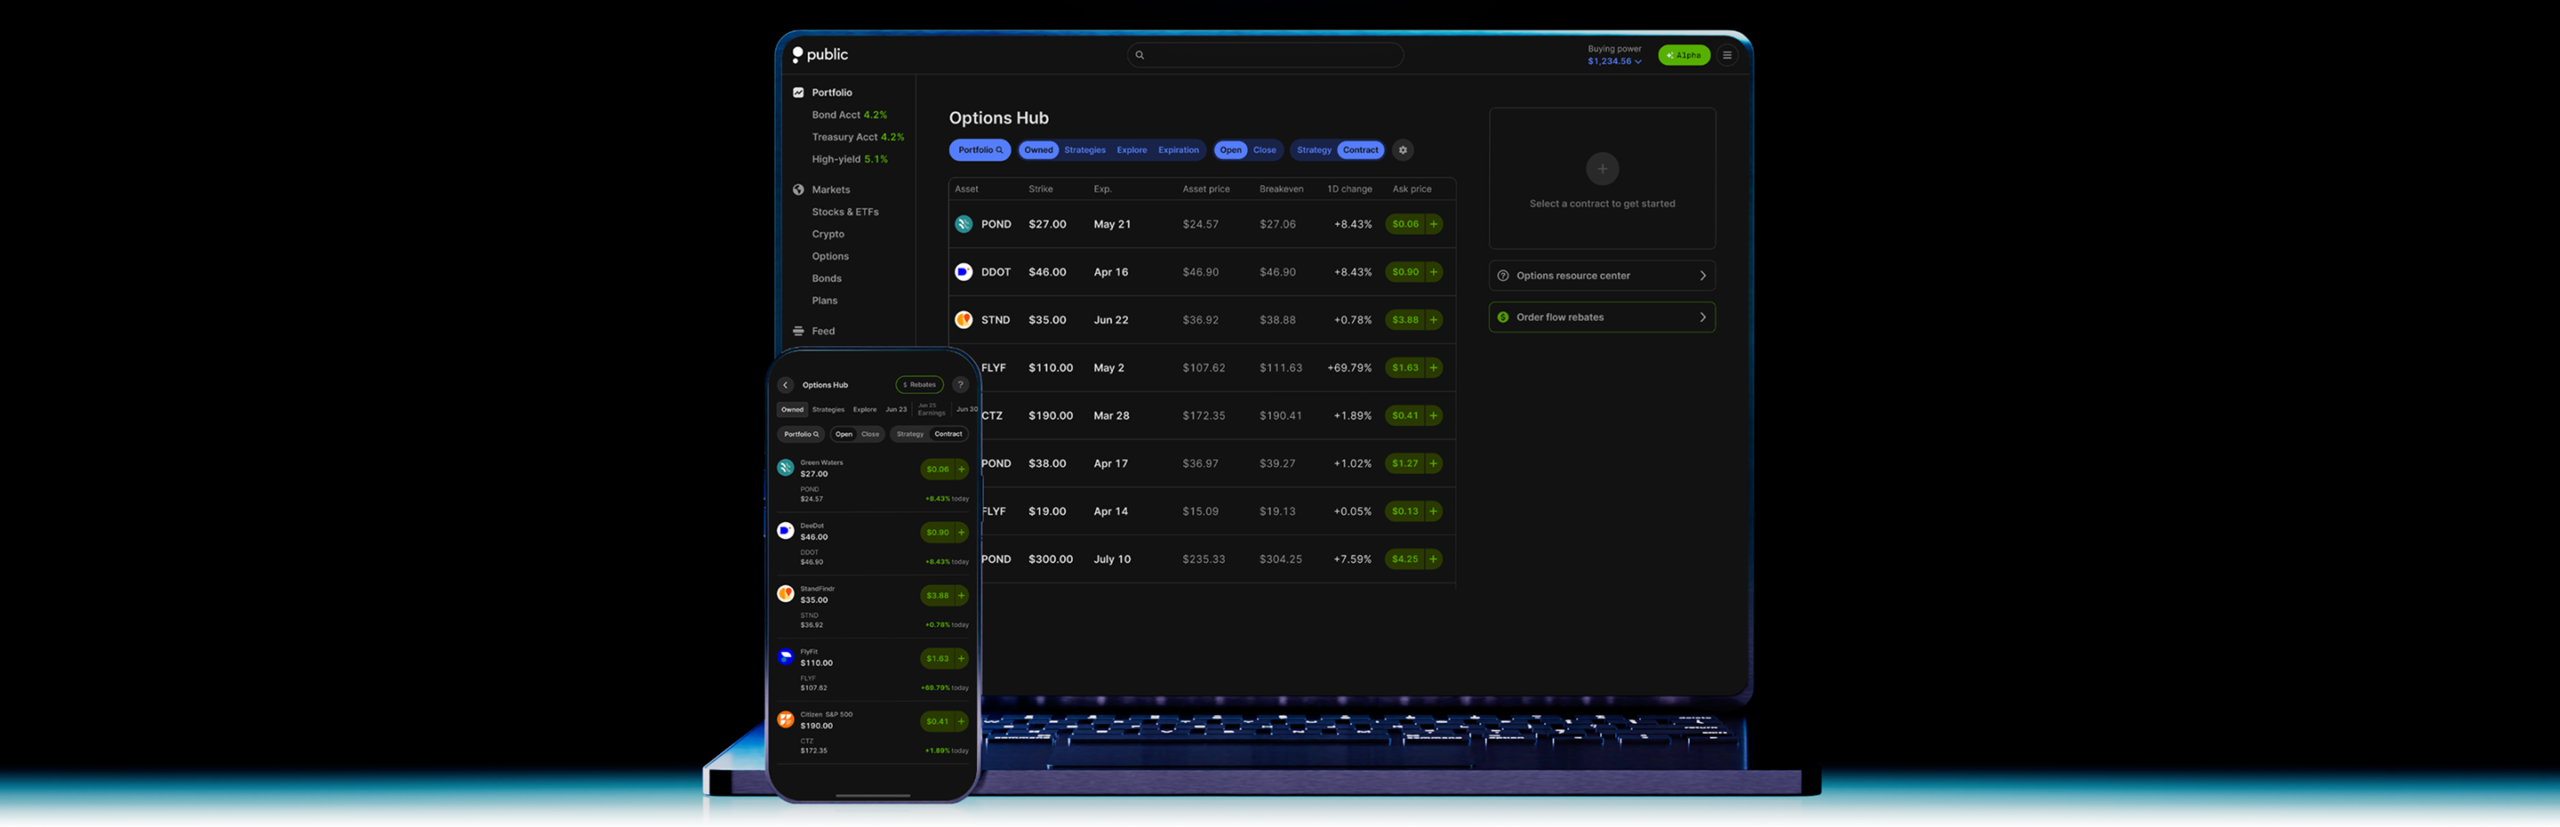This screenshot has width=2560, height=827.
Task: Open the Options Hub settings gear
Action: tap(1402, 150)
